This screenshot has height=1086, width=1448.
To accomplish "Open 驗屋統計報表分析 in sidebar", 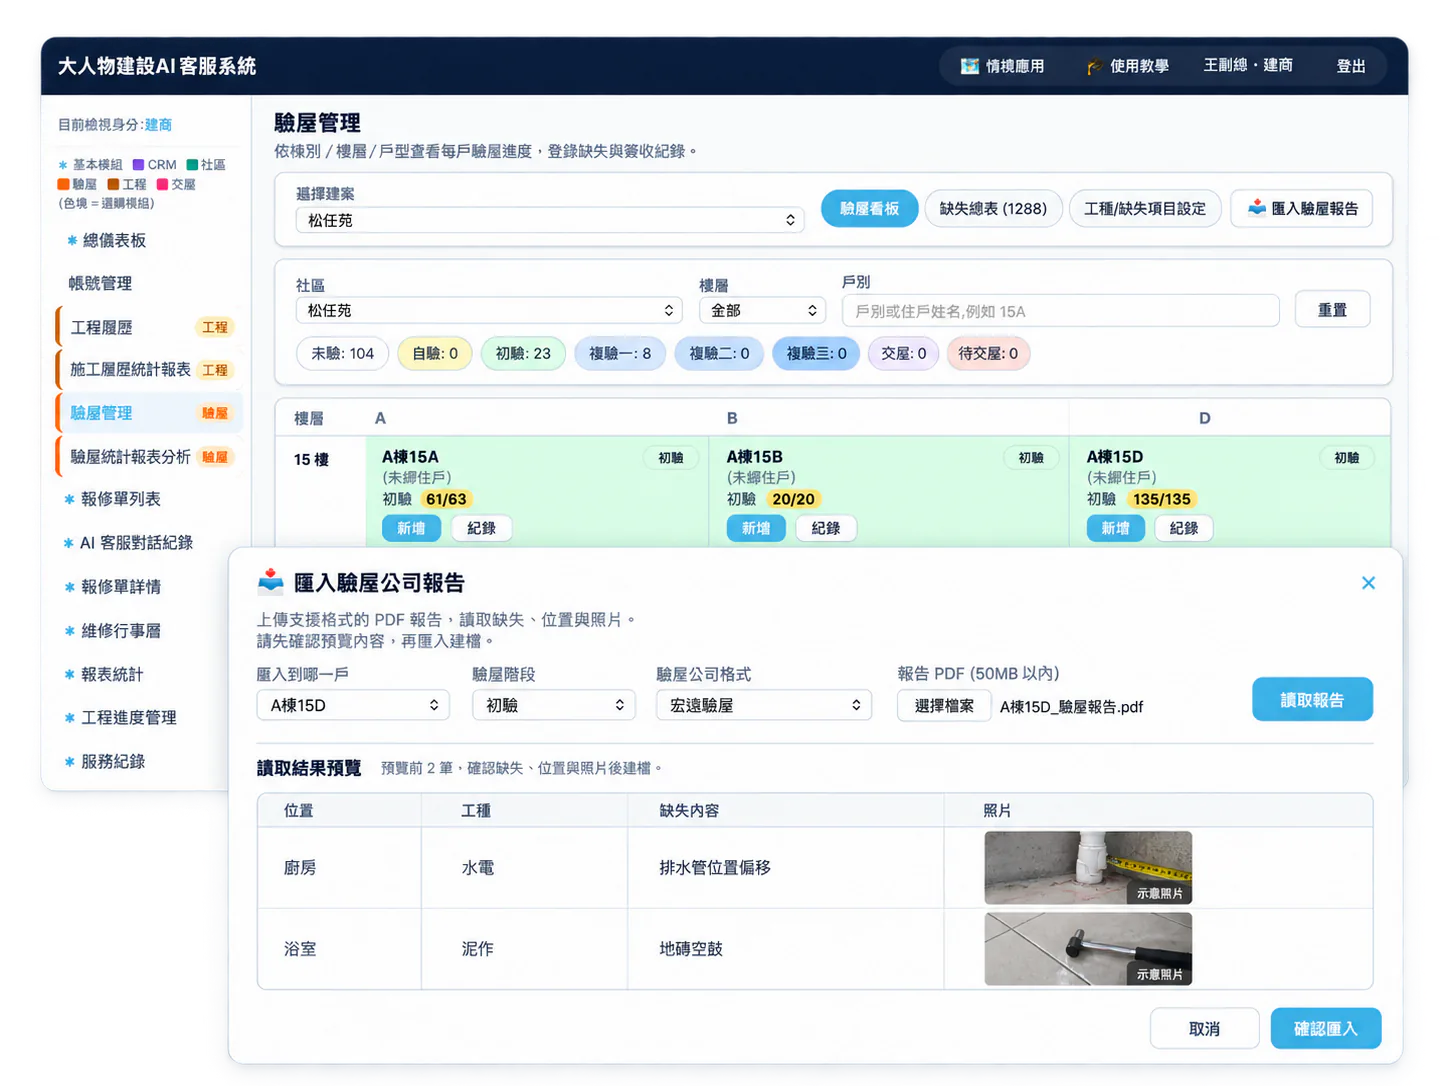I will click(150, 457).
